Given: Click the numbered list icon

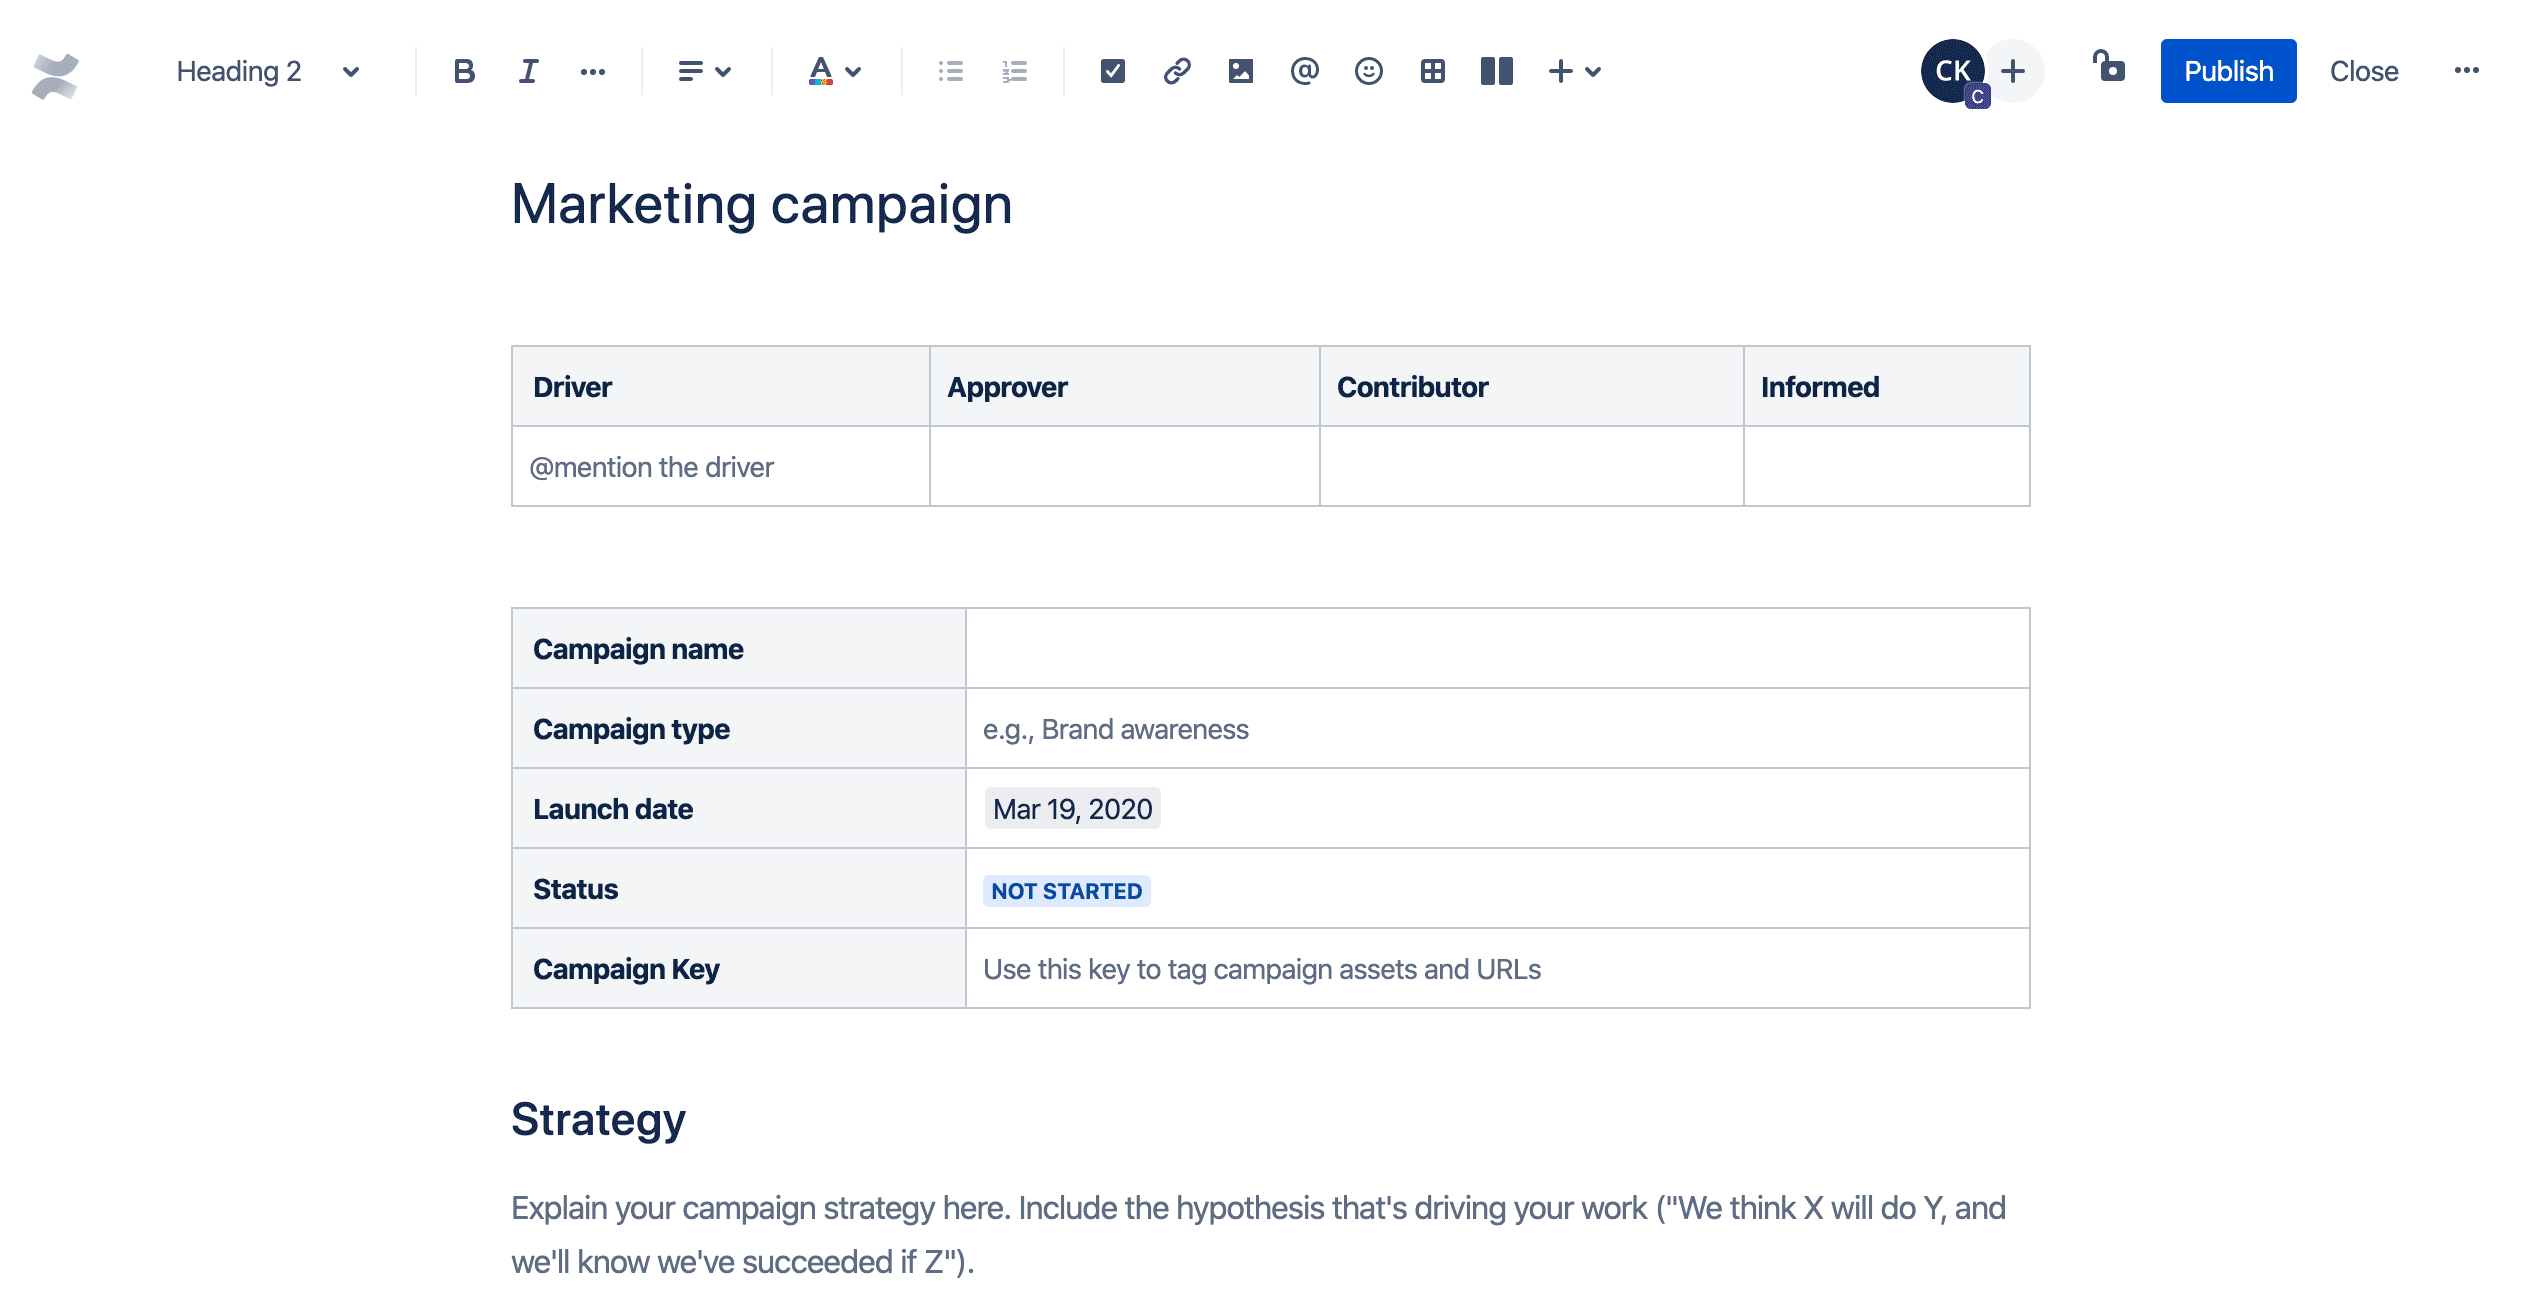Looking at the screenshot, I should tap(1014, 70).
